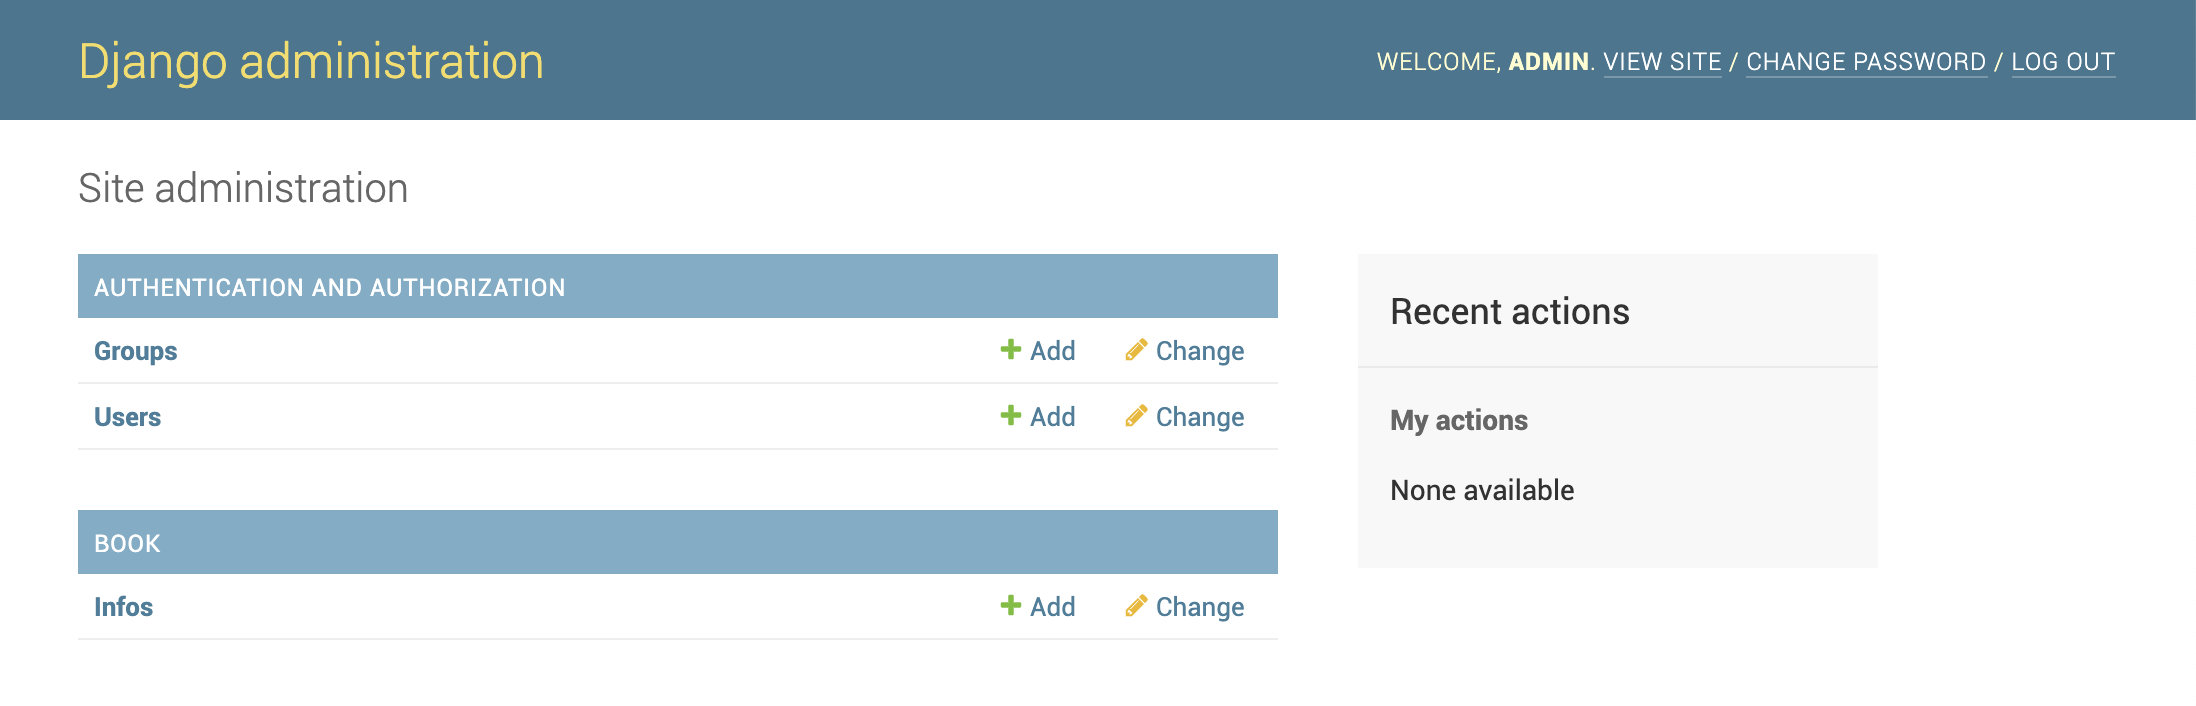Click the pencil icon in Infos row

(x=1135, y=606)
